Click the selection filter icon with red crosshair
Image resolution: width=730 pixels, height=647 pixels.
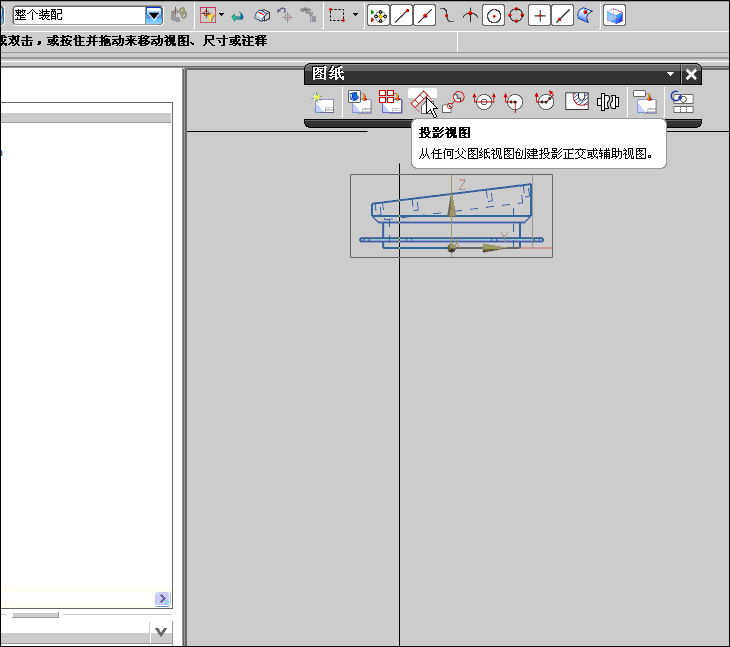(x=208, y=15)
